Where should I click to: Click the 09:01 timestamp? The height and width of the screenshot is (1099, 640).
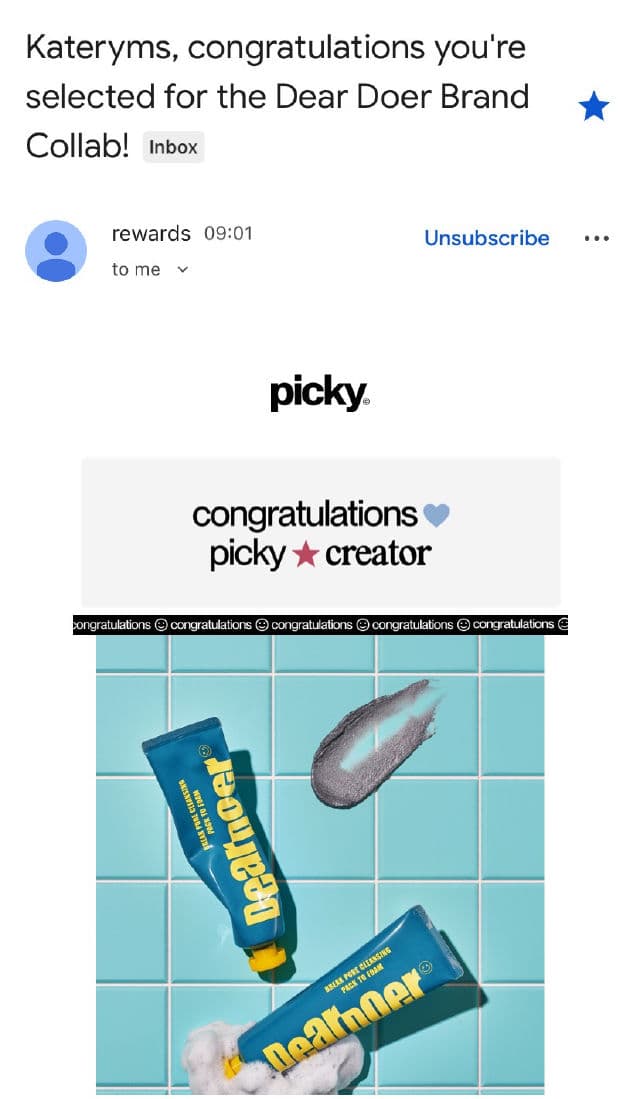coord(228,233)
